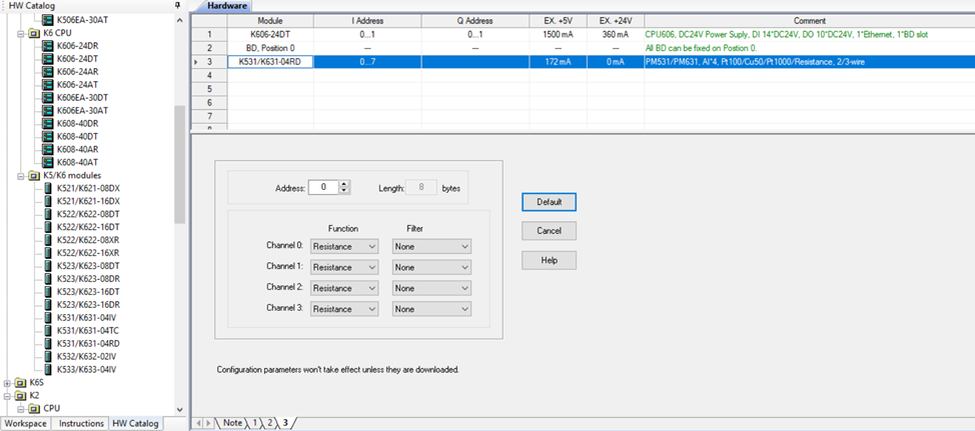Open Channel 2 Filter dropdown
This screenshot has width=975, height=431.
pyautogui.click(x=432, y=289)
